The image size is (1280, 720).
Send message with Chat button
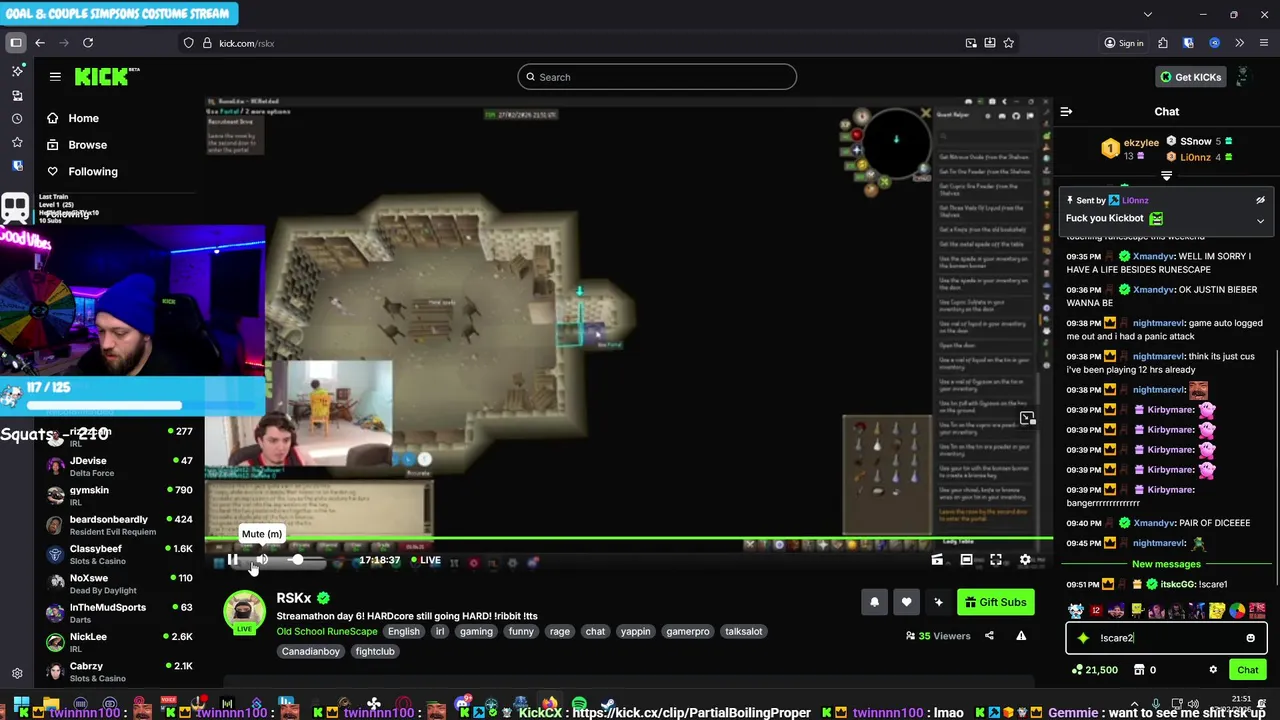point(1248,670)
